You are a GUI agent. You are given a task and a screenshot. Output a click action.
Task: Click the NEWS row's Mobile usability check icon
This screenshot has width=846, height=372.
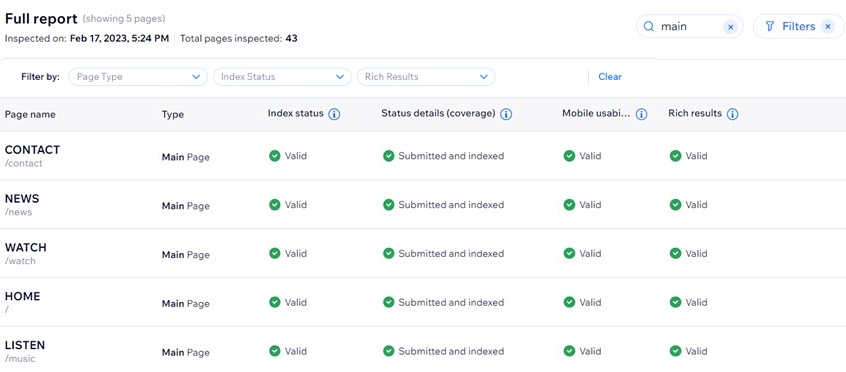(x=569, y=205)
